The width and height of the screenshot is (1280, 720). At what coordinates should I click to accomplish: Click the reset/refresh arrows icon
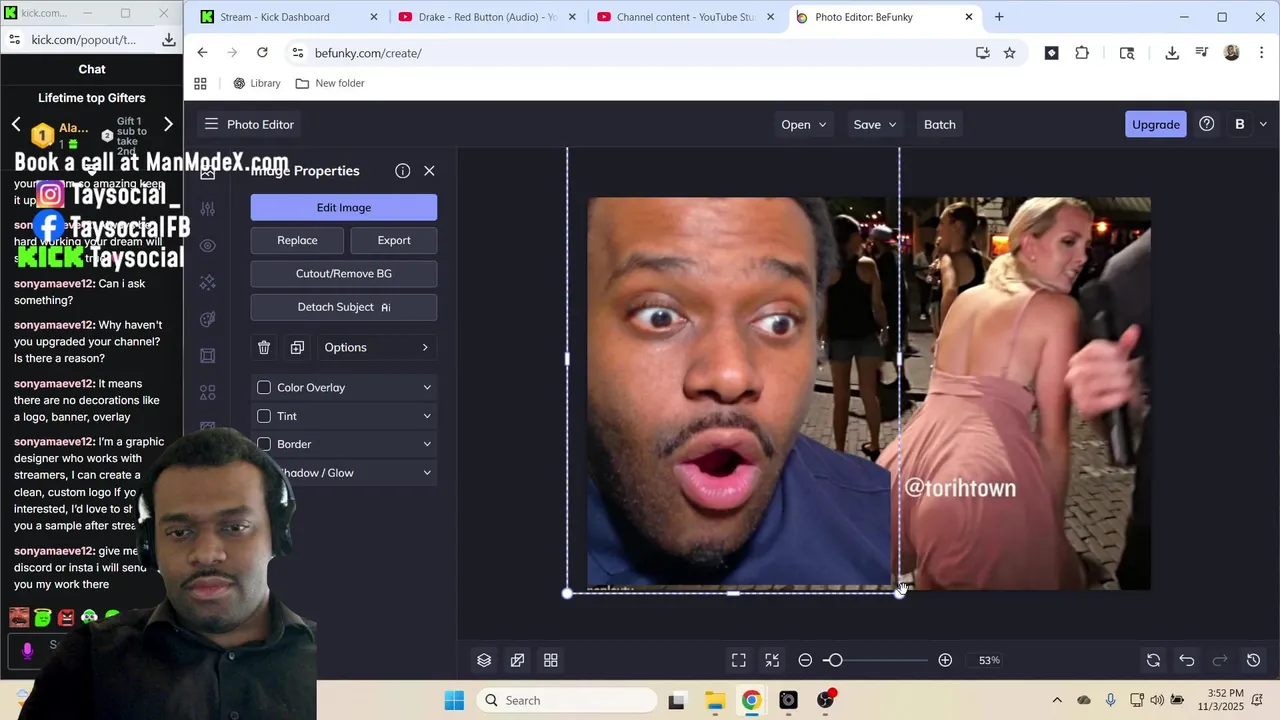(x=1153, y=660)
